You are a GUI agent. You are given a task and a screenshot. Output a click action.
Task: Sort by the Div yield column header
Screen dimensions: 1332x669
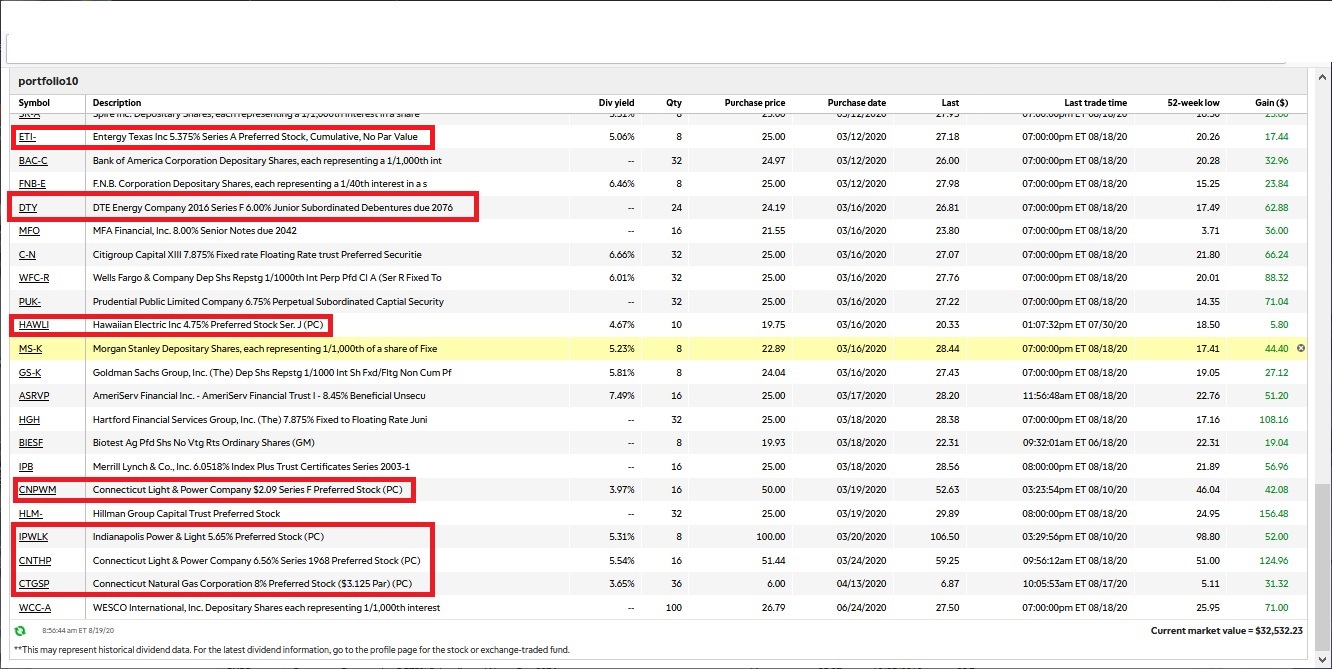(x=615, y=103)
